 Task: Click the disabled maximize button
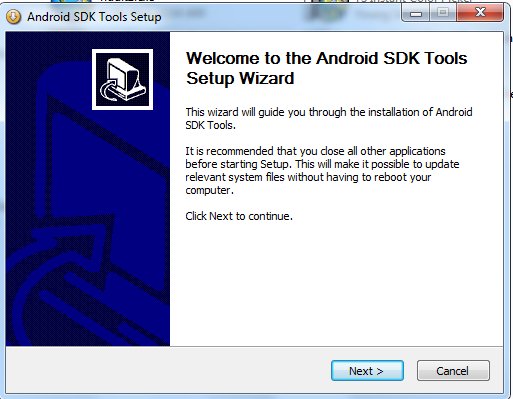(x=443, y=13)
